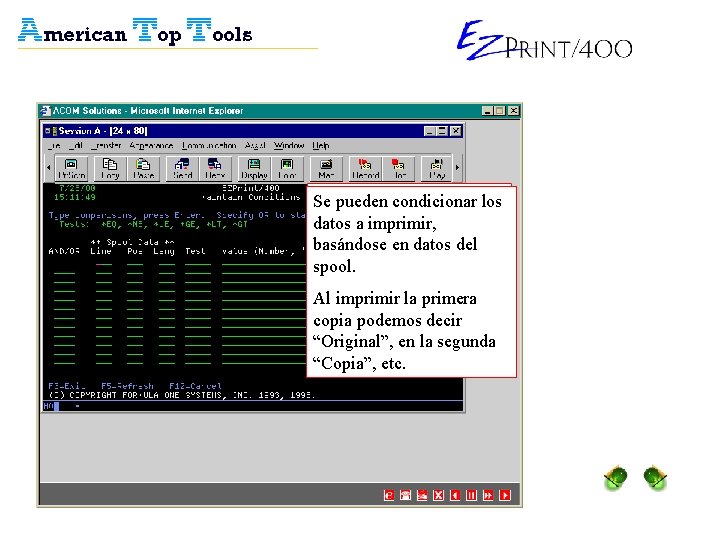
Task: Click the F5=Refresh function key text
Action: click(x=127, y=386)
